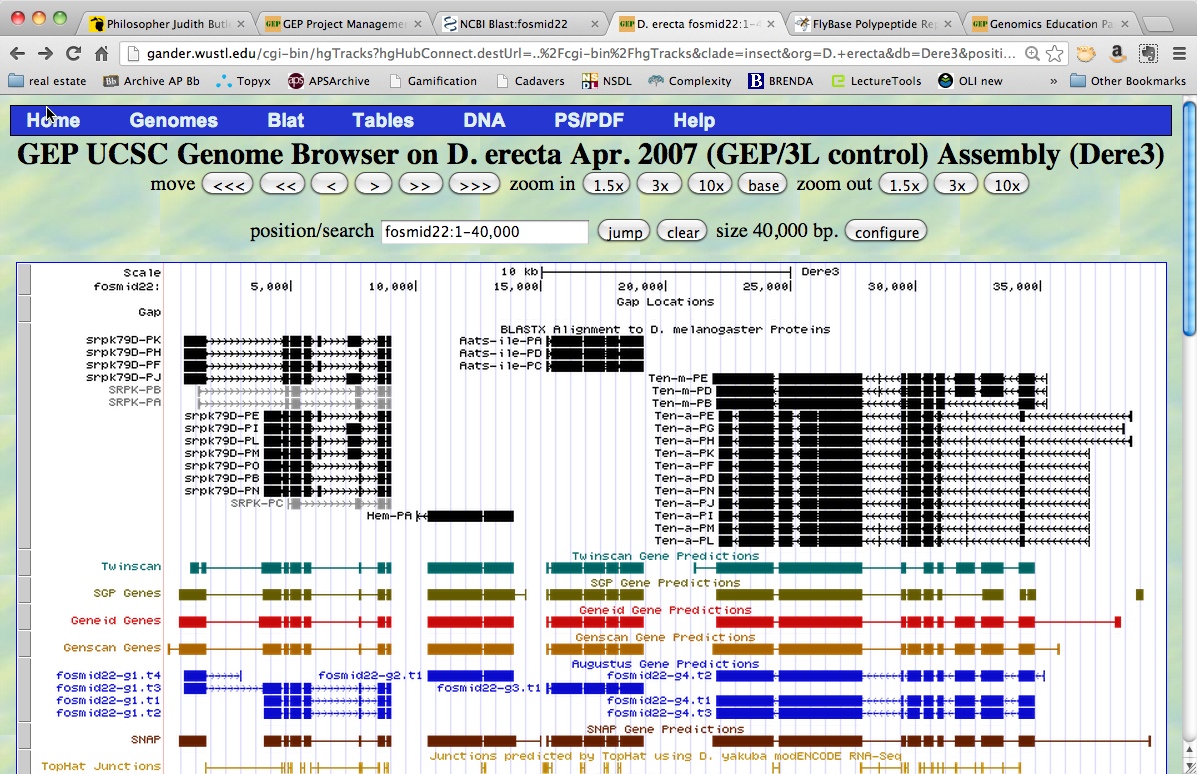Open the Chrome menu icon

pos(1177,54)
